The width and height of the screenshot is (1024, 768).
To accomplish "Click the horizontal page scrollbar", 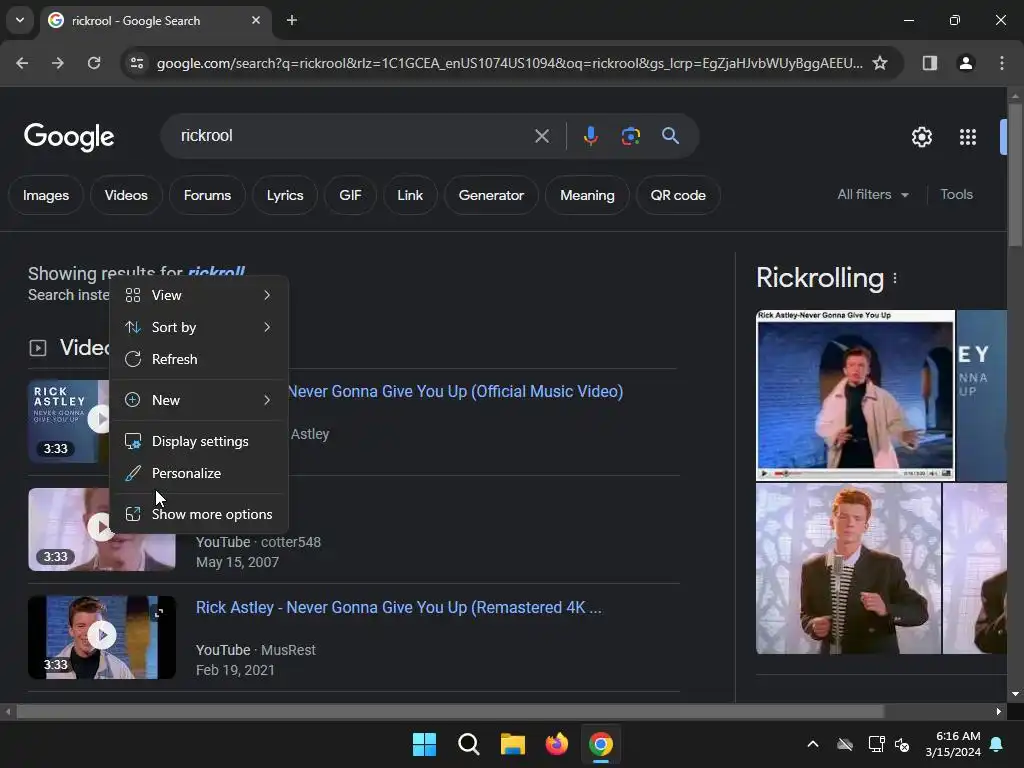I will point(451,711).
